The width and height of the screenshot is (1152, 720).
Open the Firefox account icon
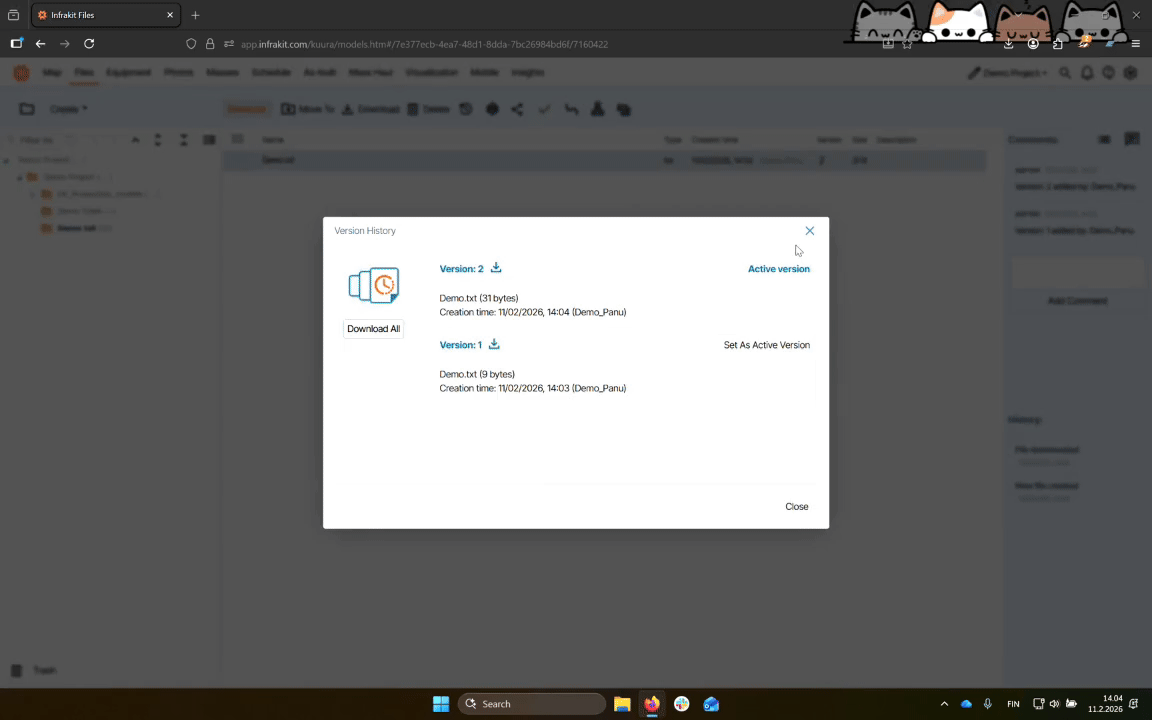coord(1033,44)
